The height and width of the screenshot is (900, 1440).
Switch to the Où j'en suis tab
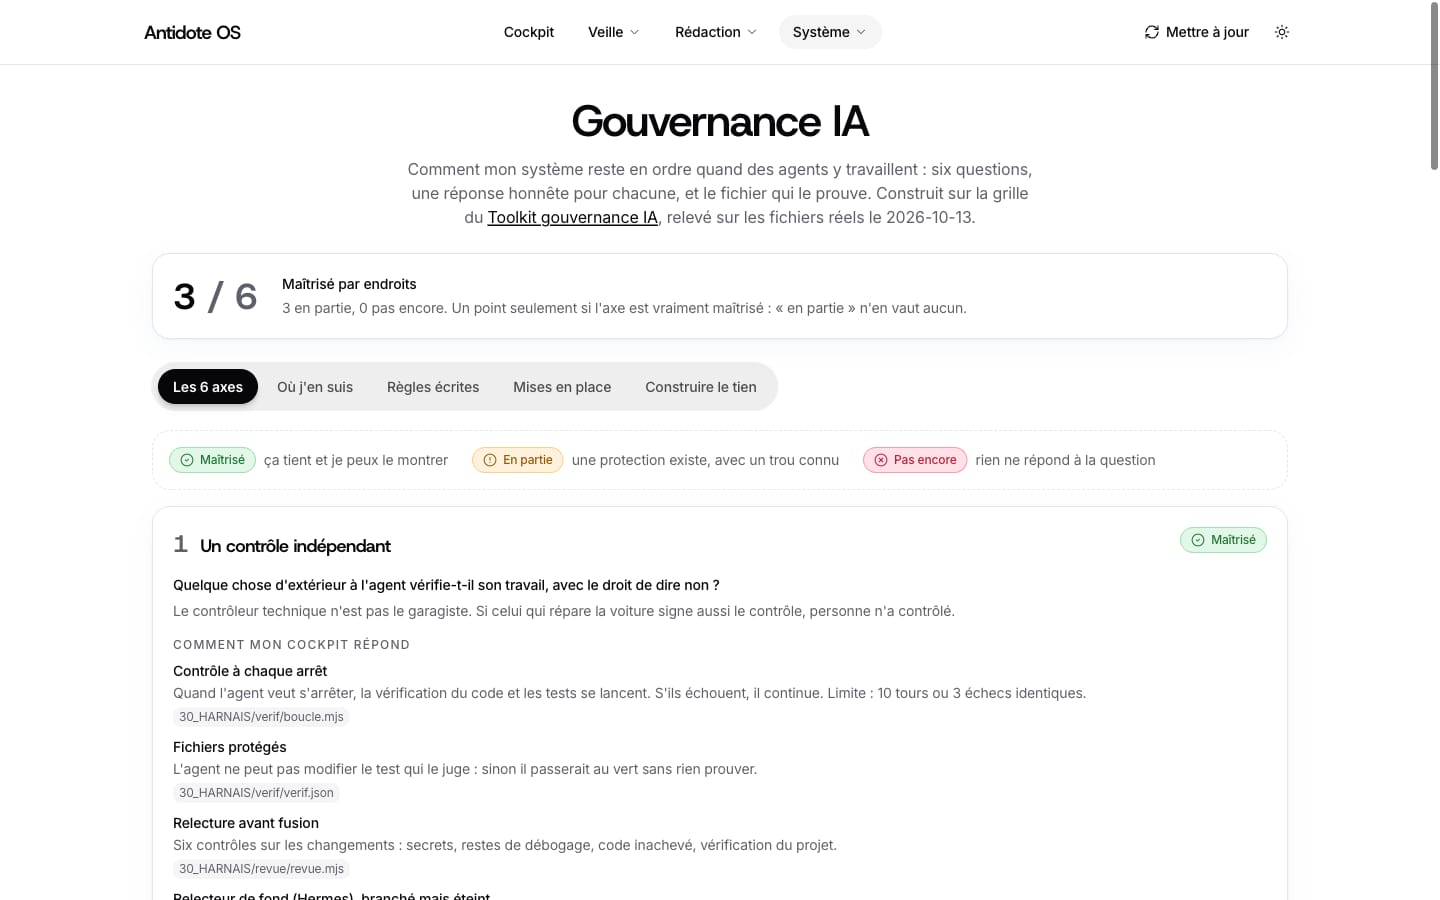coord(315,387)
